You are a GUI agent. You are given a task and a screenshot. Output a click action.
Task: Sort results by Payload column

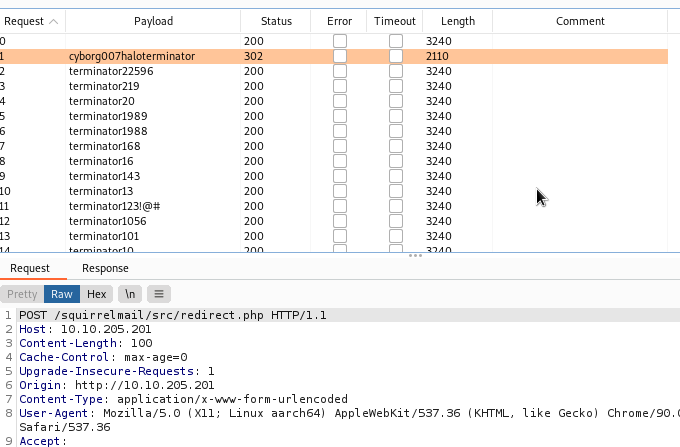click(153, 21)
